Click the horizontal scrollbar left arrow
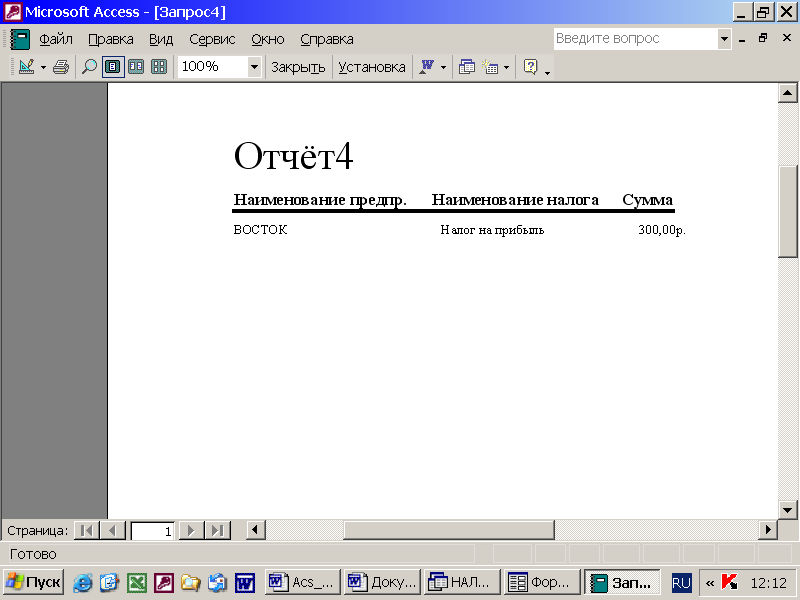Screen dimensions: 800x600 pyautogui.click(x=256, y=530)
